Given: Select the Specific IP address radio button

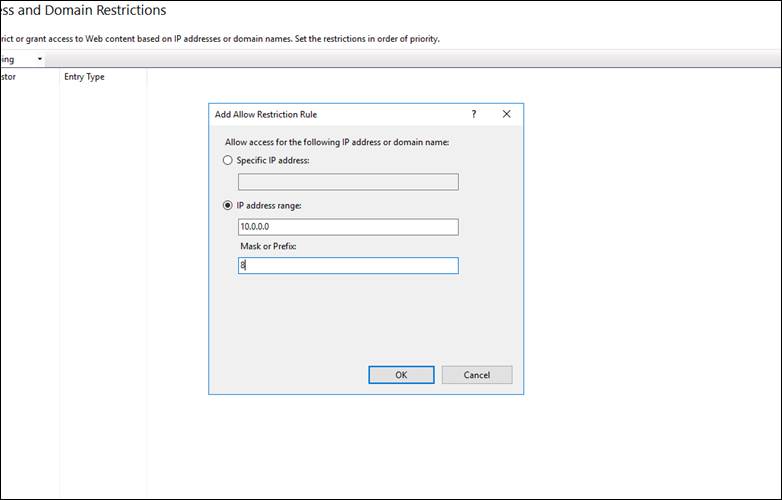Looking at the screenshot, I should pyautogui.click(x=228, y=161).
